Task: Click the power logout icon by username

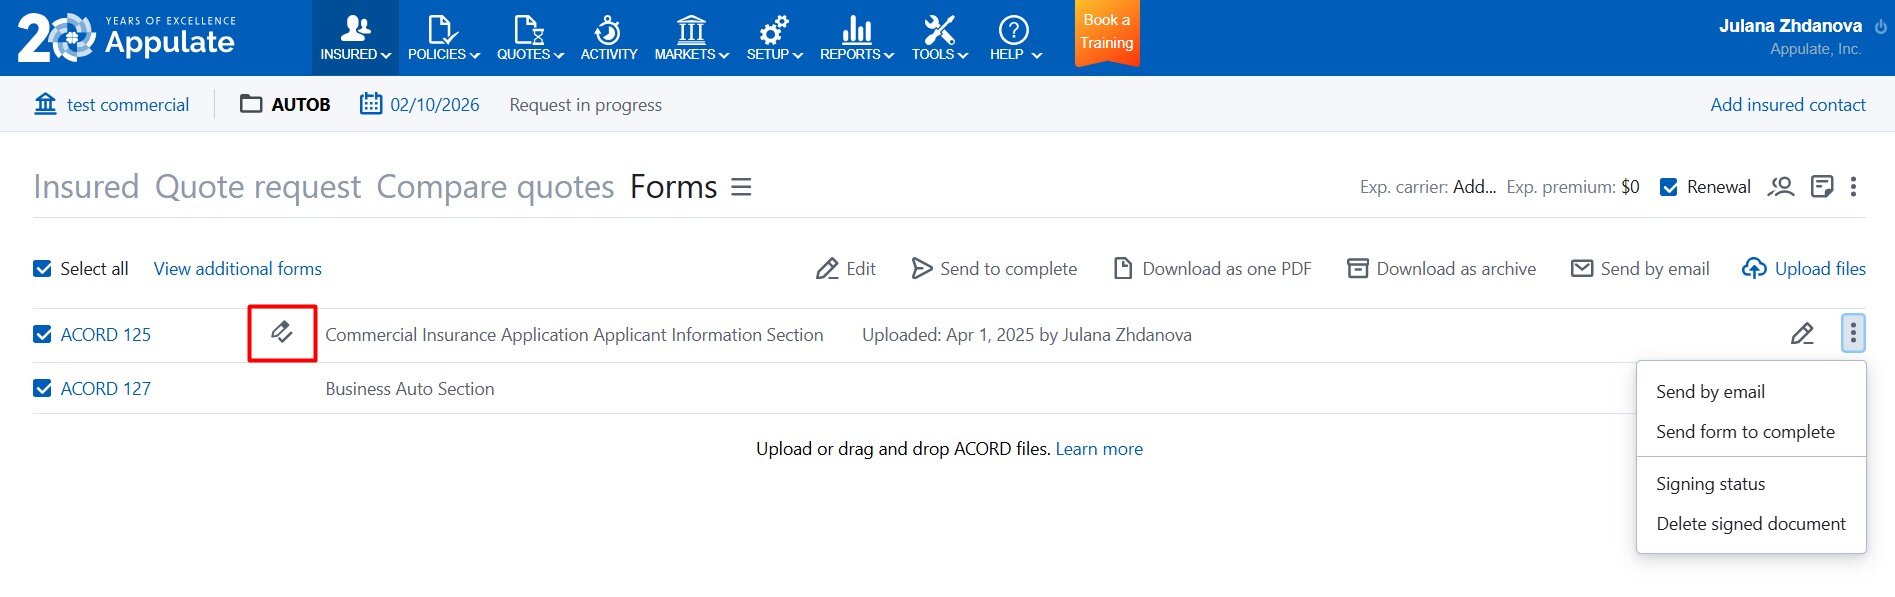Action: click(x=1881, y=27)
